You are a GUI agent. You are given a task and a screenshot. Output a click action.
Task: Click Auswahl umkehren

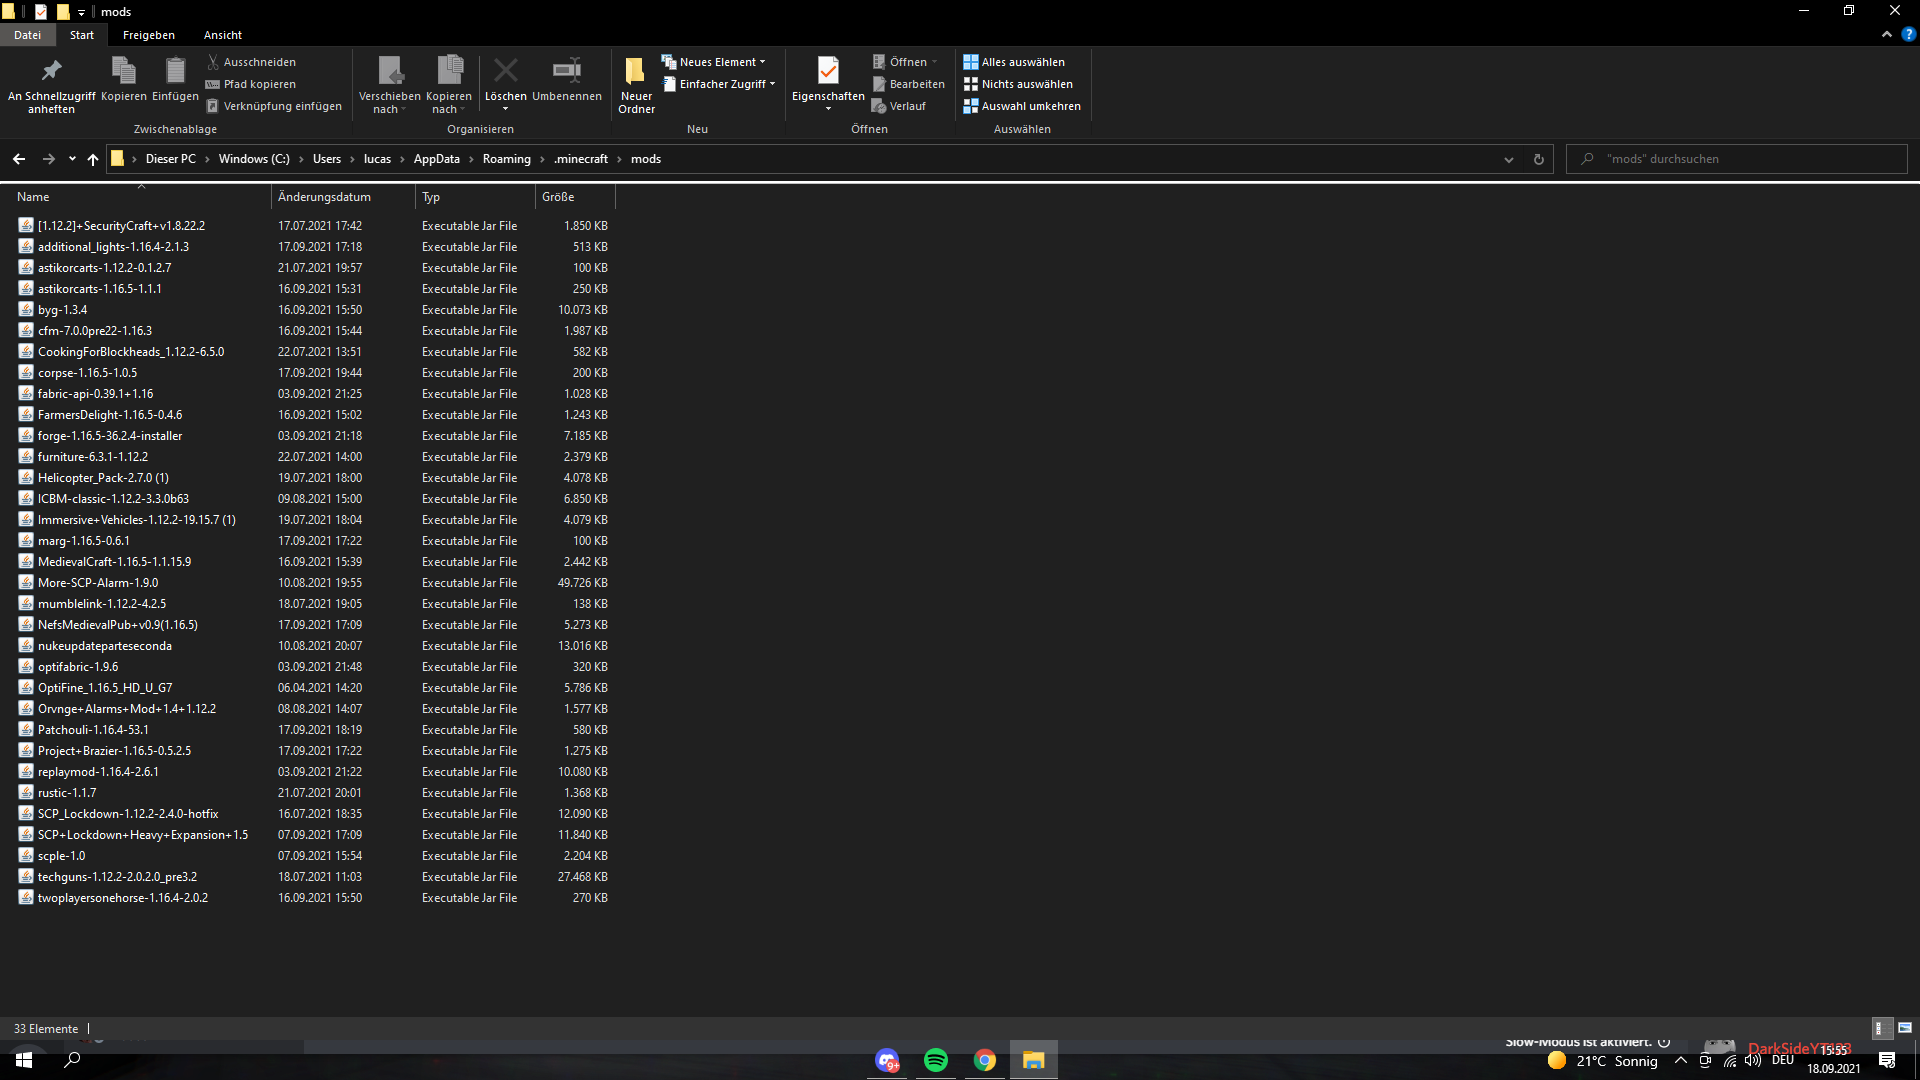pyautogui.click(x=1022, y=106)
